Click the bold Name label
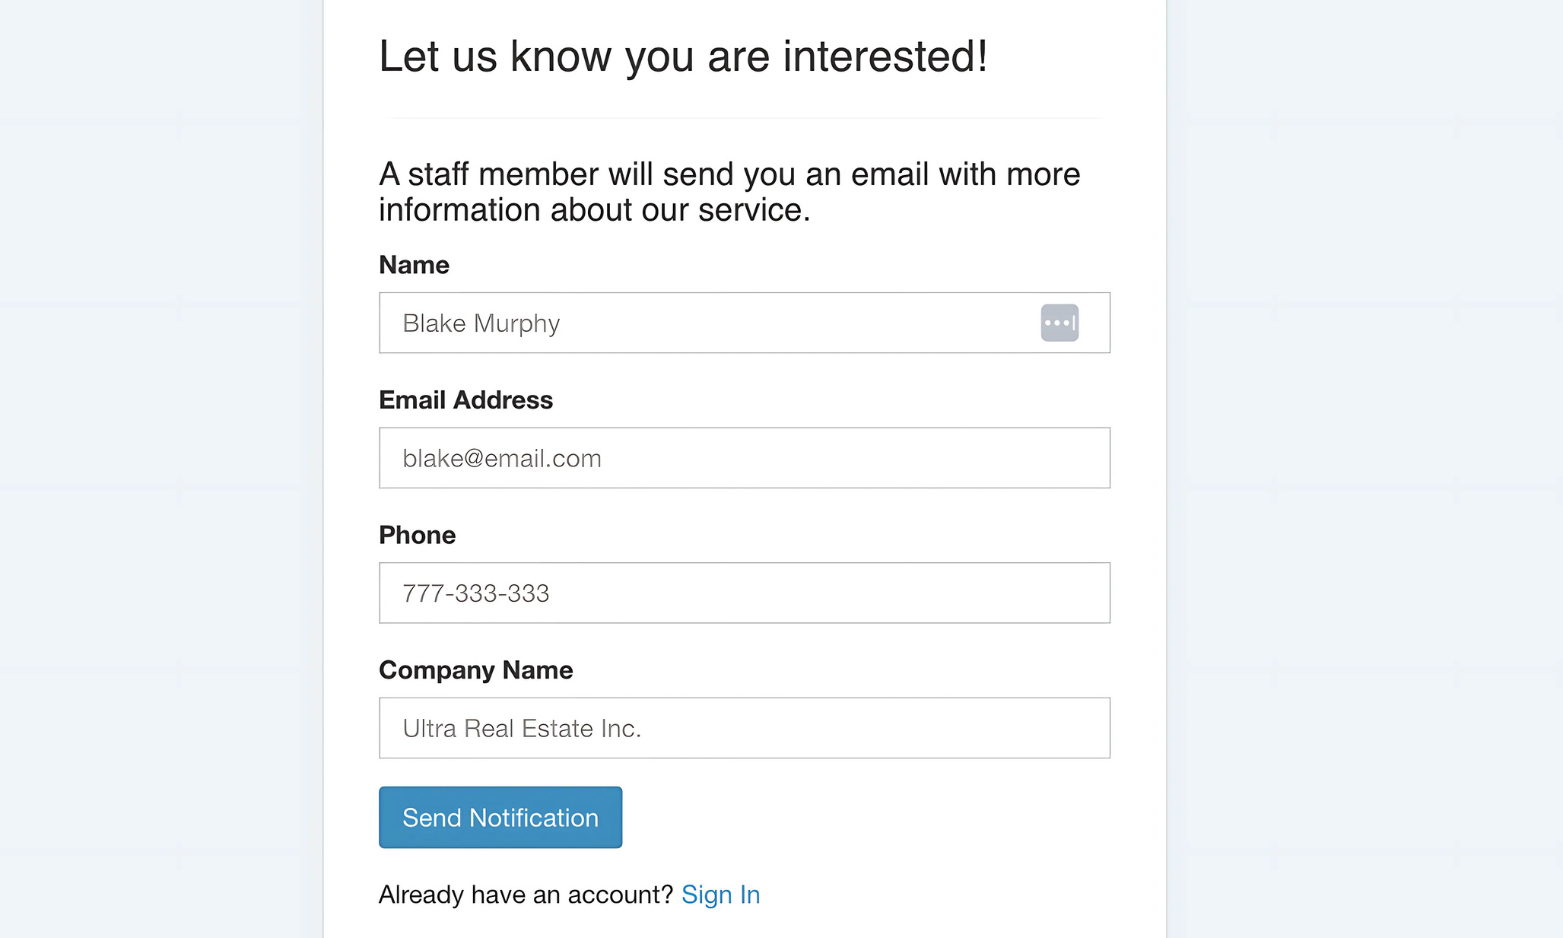1563x938 pixels. point(414,265)
